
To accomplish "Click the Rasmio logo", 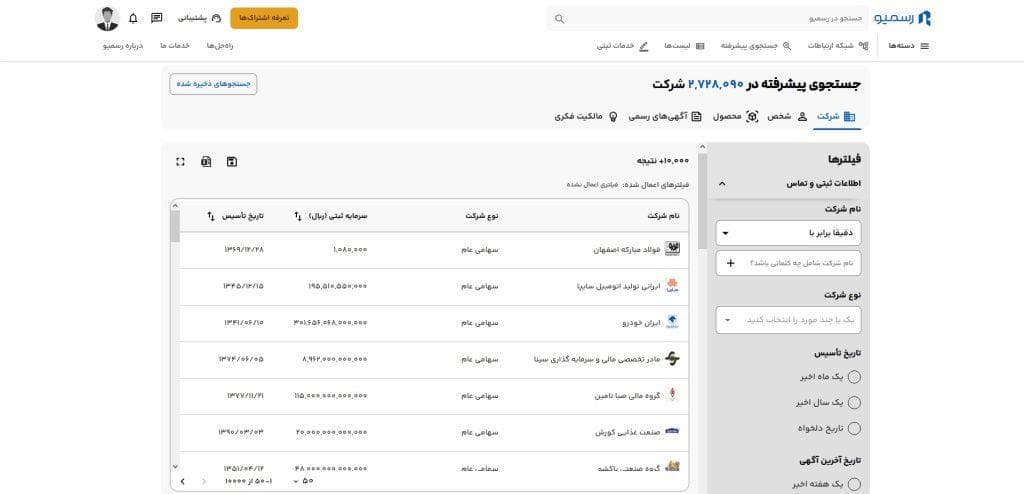I will [903, 18].
